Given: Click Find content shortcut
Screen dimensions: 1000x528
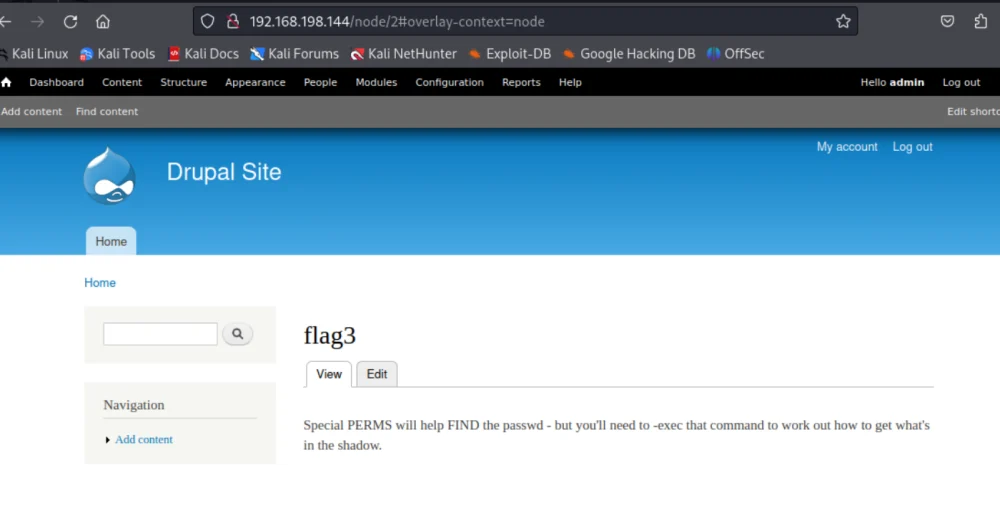Looking at the screenshot, I should (x=107, y=112).
